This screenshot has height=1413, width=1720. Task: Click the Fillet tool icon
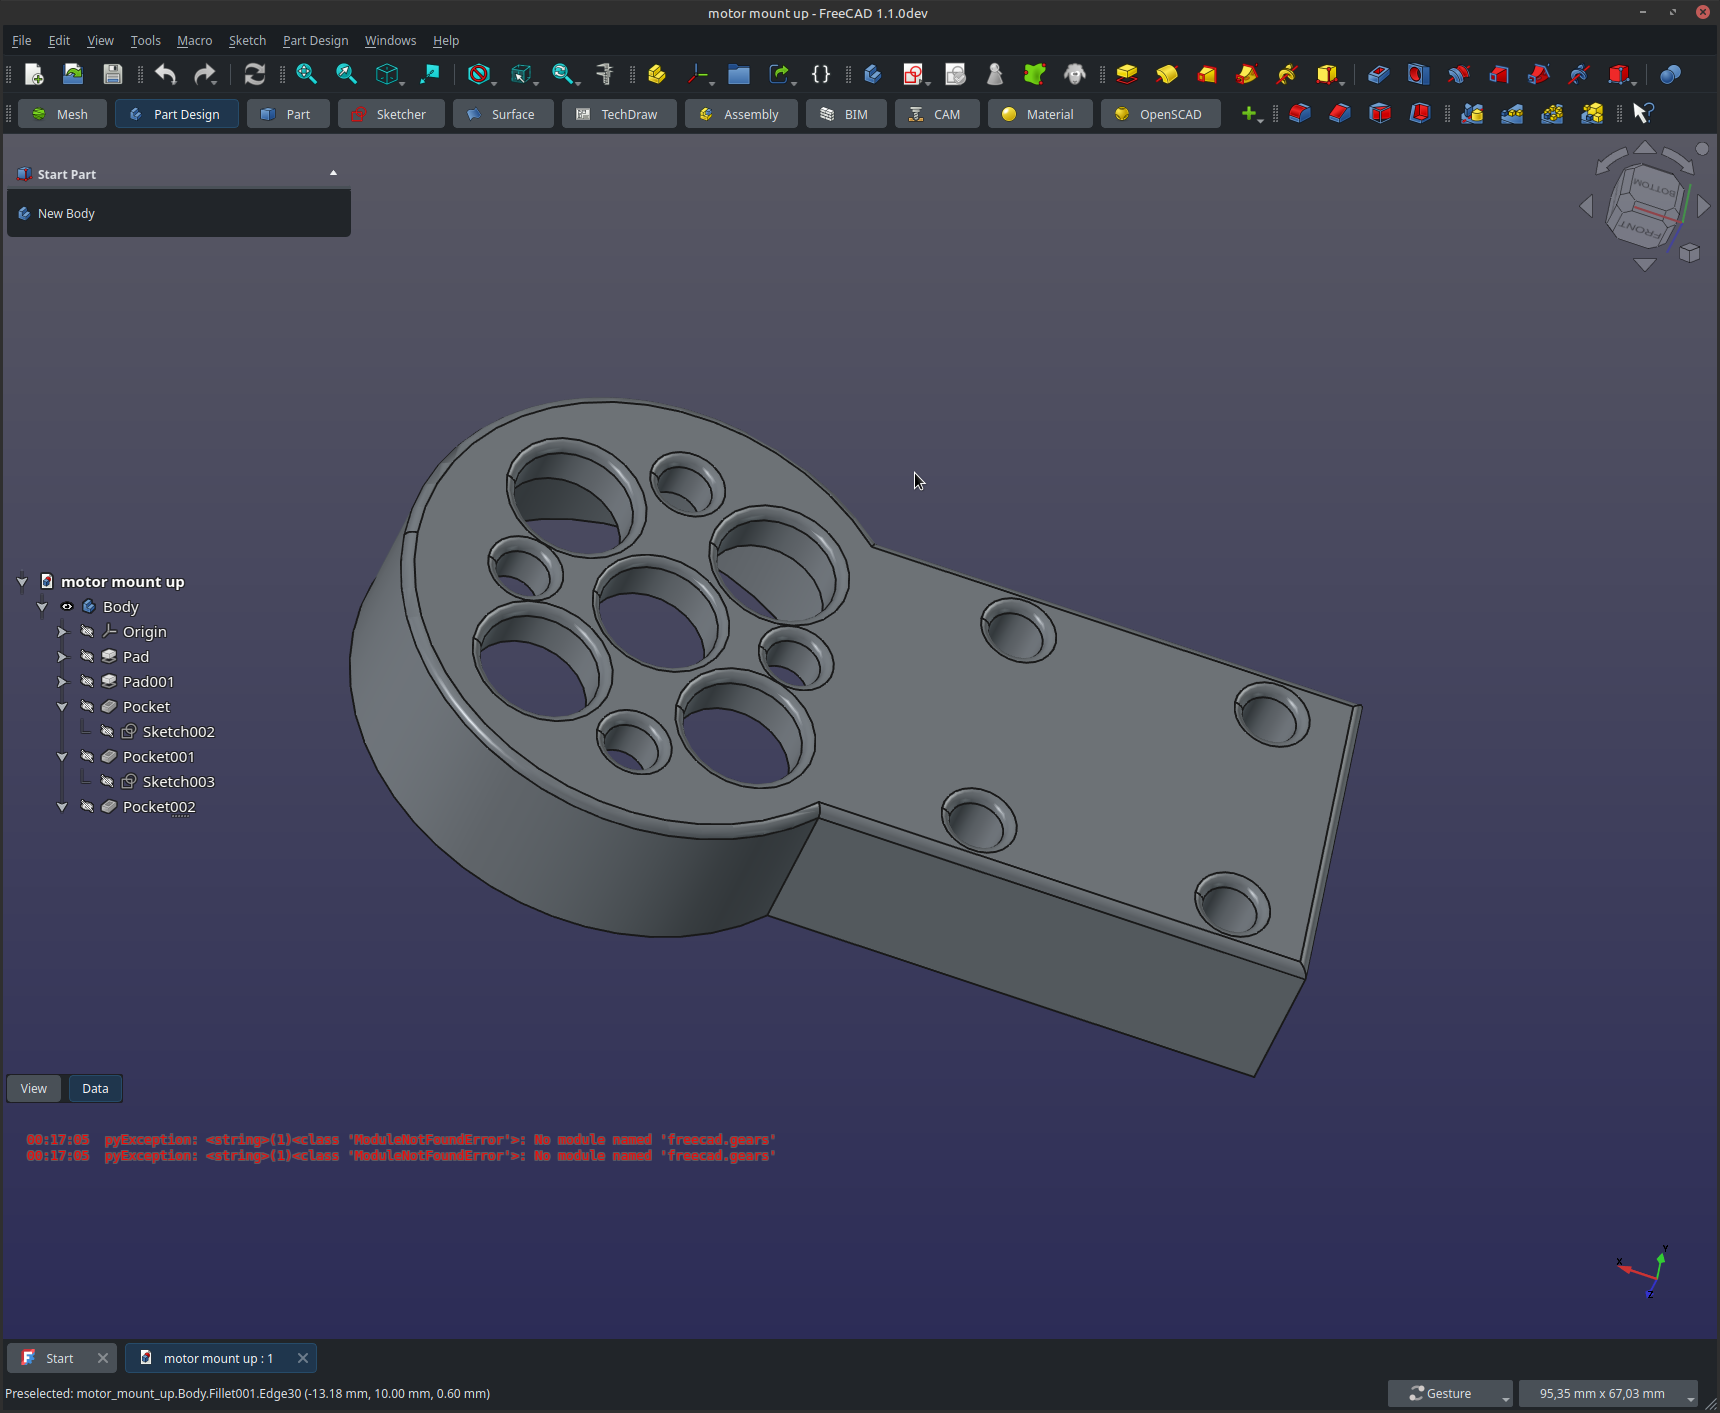1300,114
